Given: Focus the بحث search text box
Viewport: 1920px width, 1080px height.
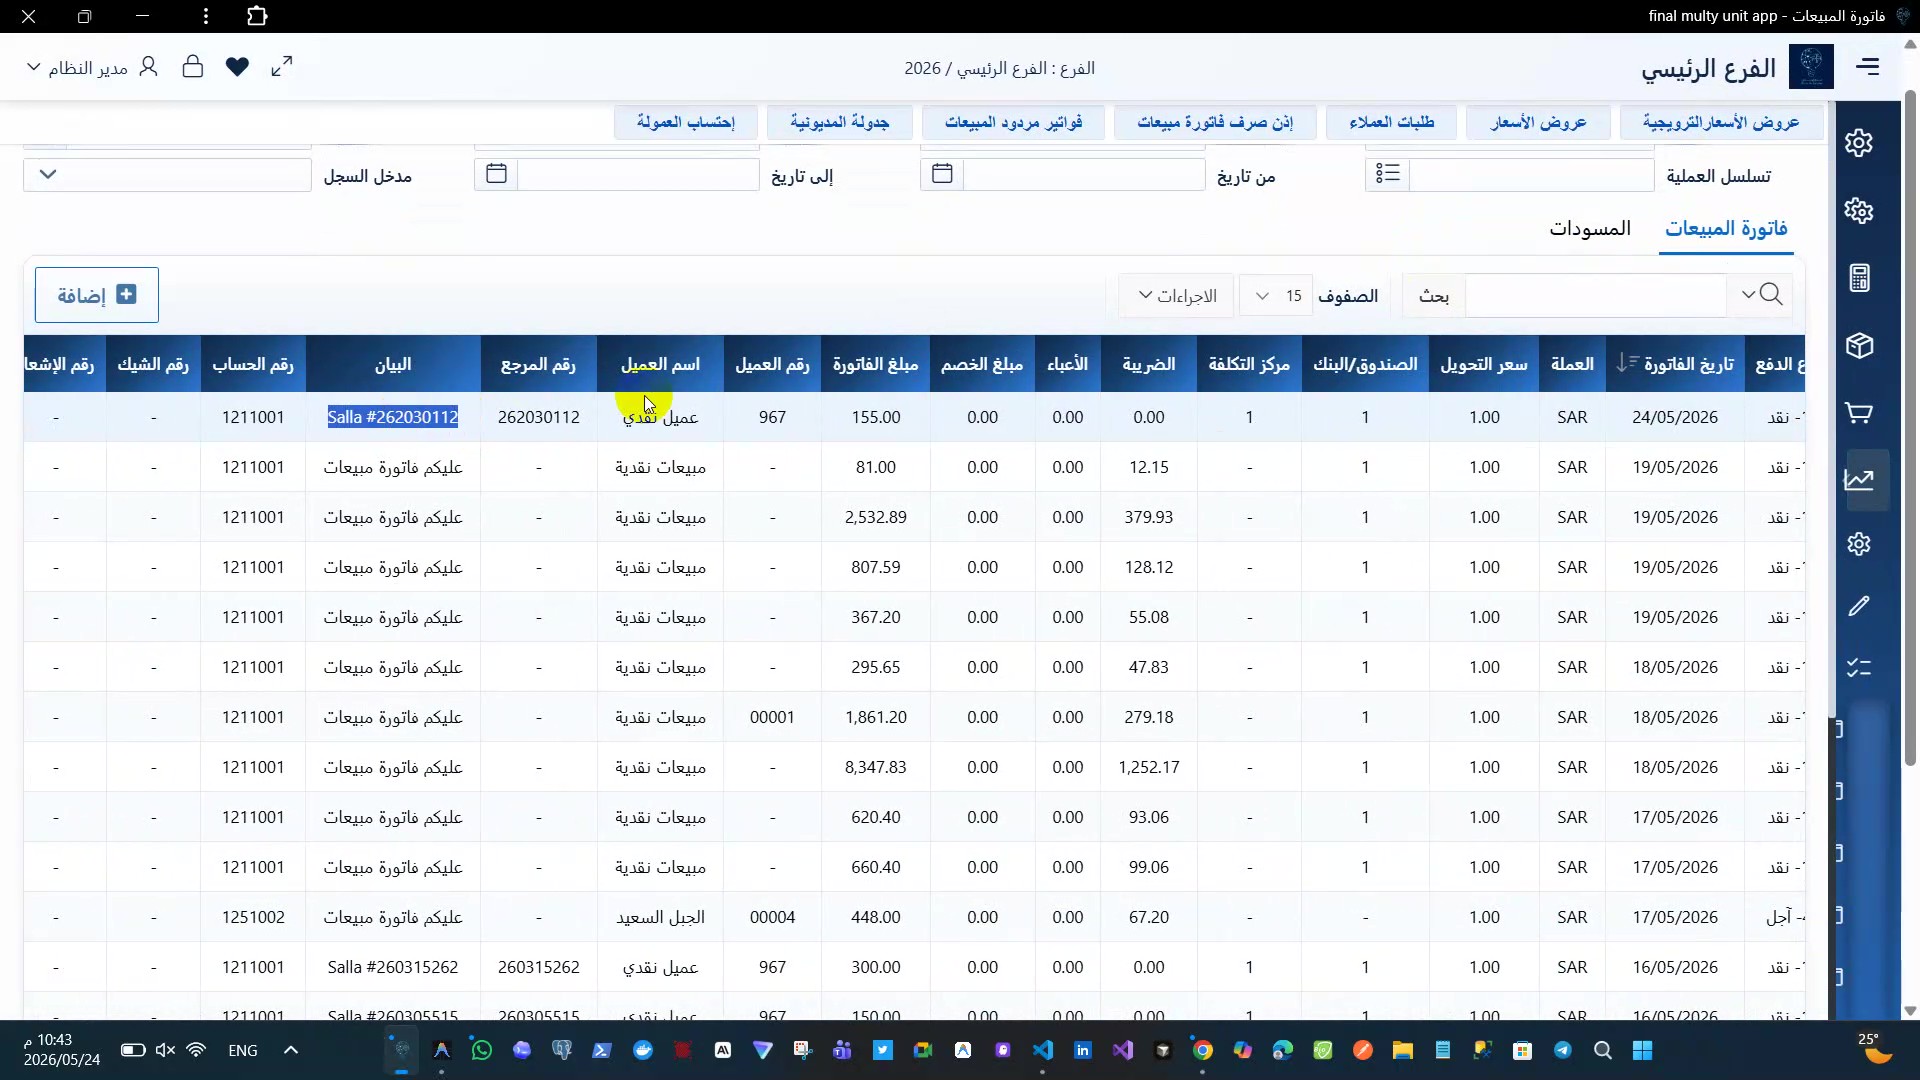Looking at the screenshot, I should (1596, 296).
